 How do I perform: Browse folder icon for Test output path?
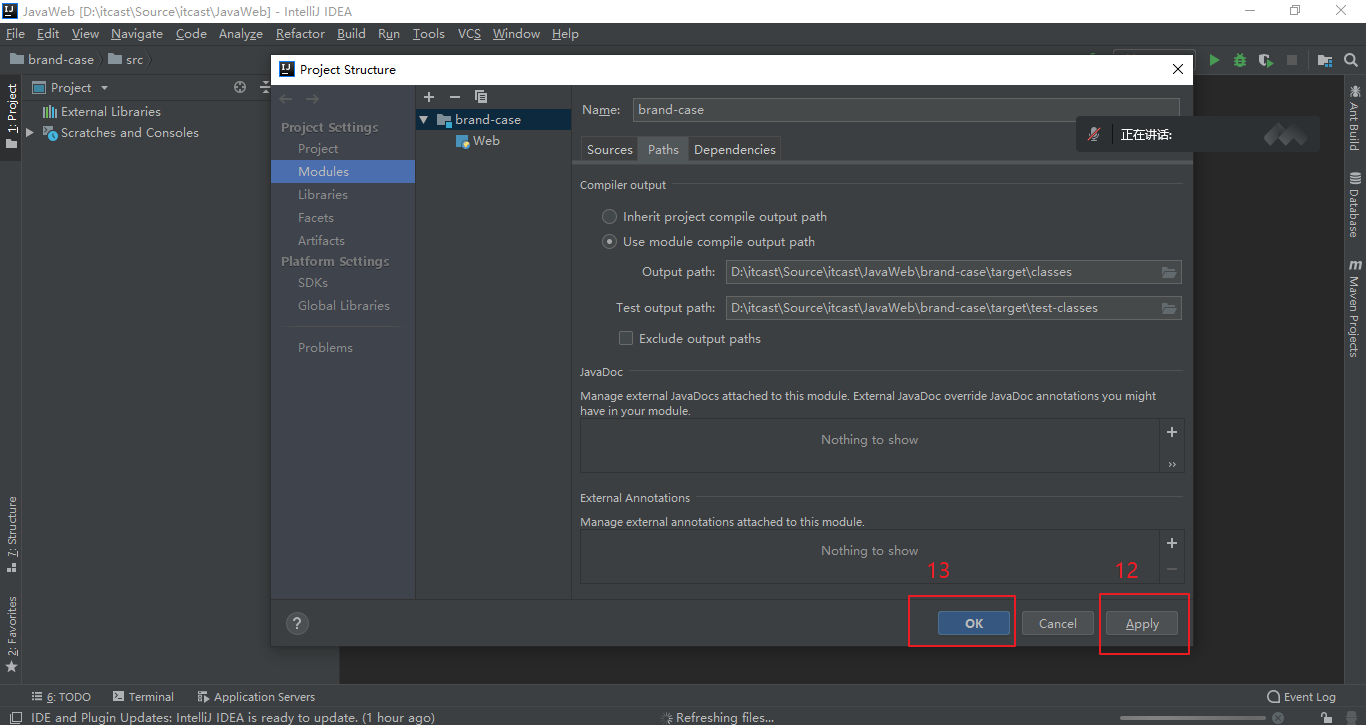click(x=1169, y=308)
